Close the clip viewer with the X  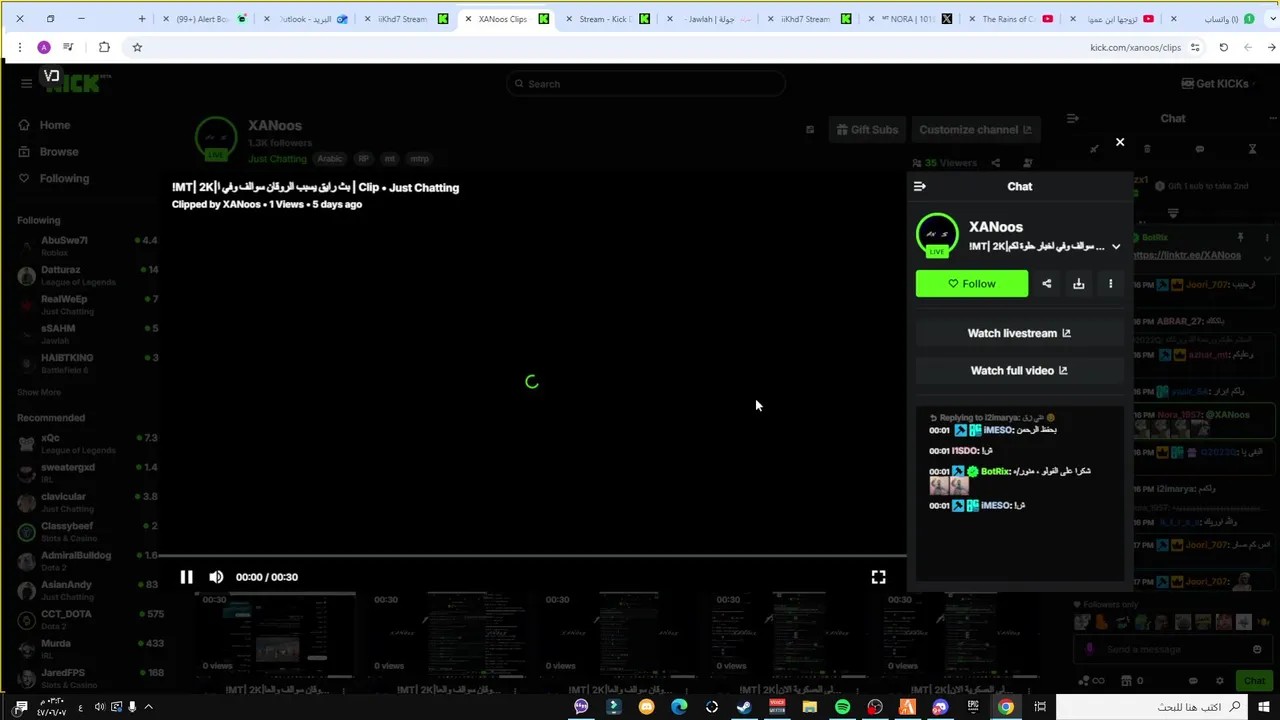pos(1120,143)
